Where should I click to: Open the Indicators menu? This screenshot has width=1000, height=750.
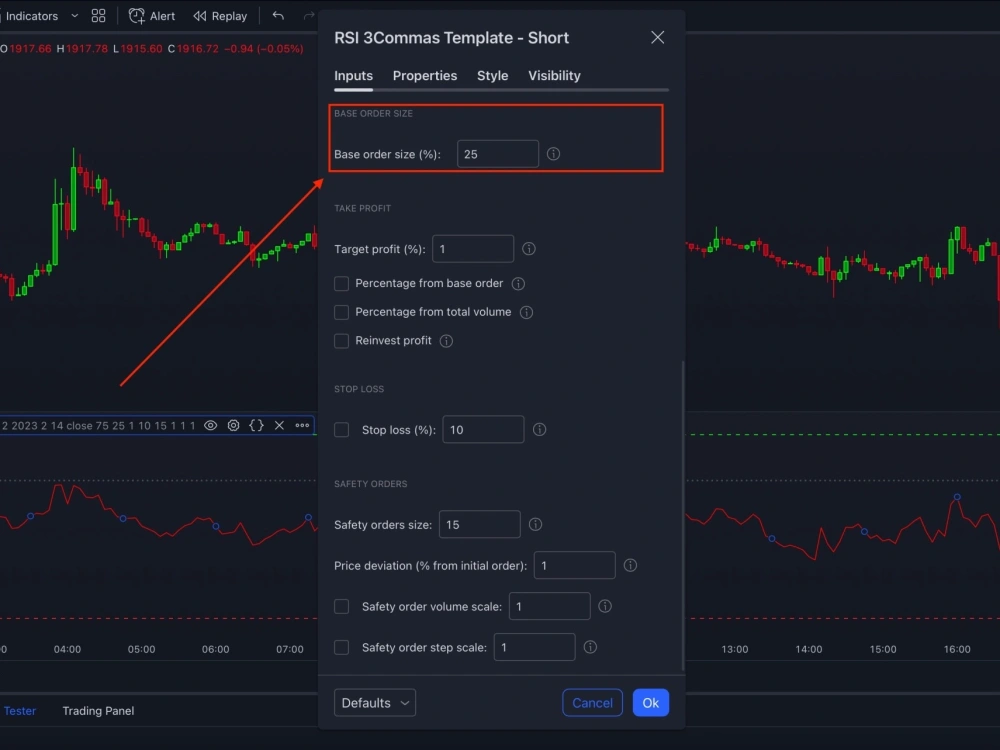click(30, 16)
